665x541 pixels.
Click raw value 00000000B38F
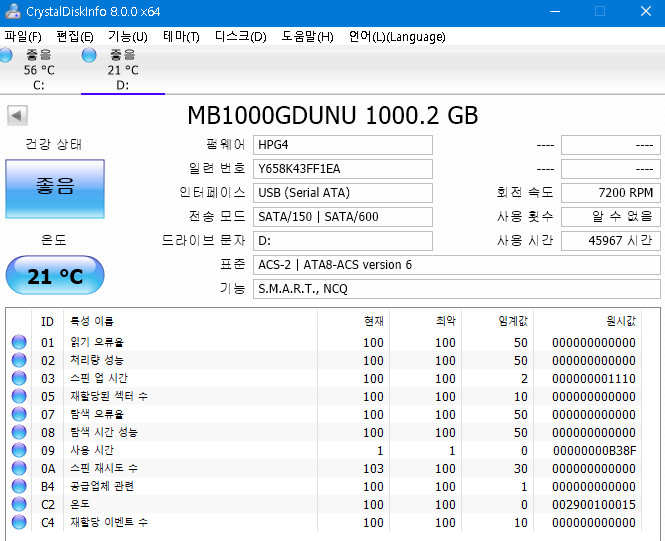pos(594,451)
